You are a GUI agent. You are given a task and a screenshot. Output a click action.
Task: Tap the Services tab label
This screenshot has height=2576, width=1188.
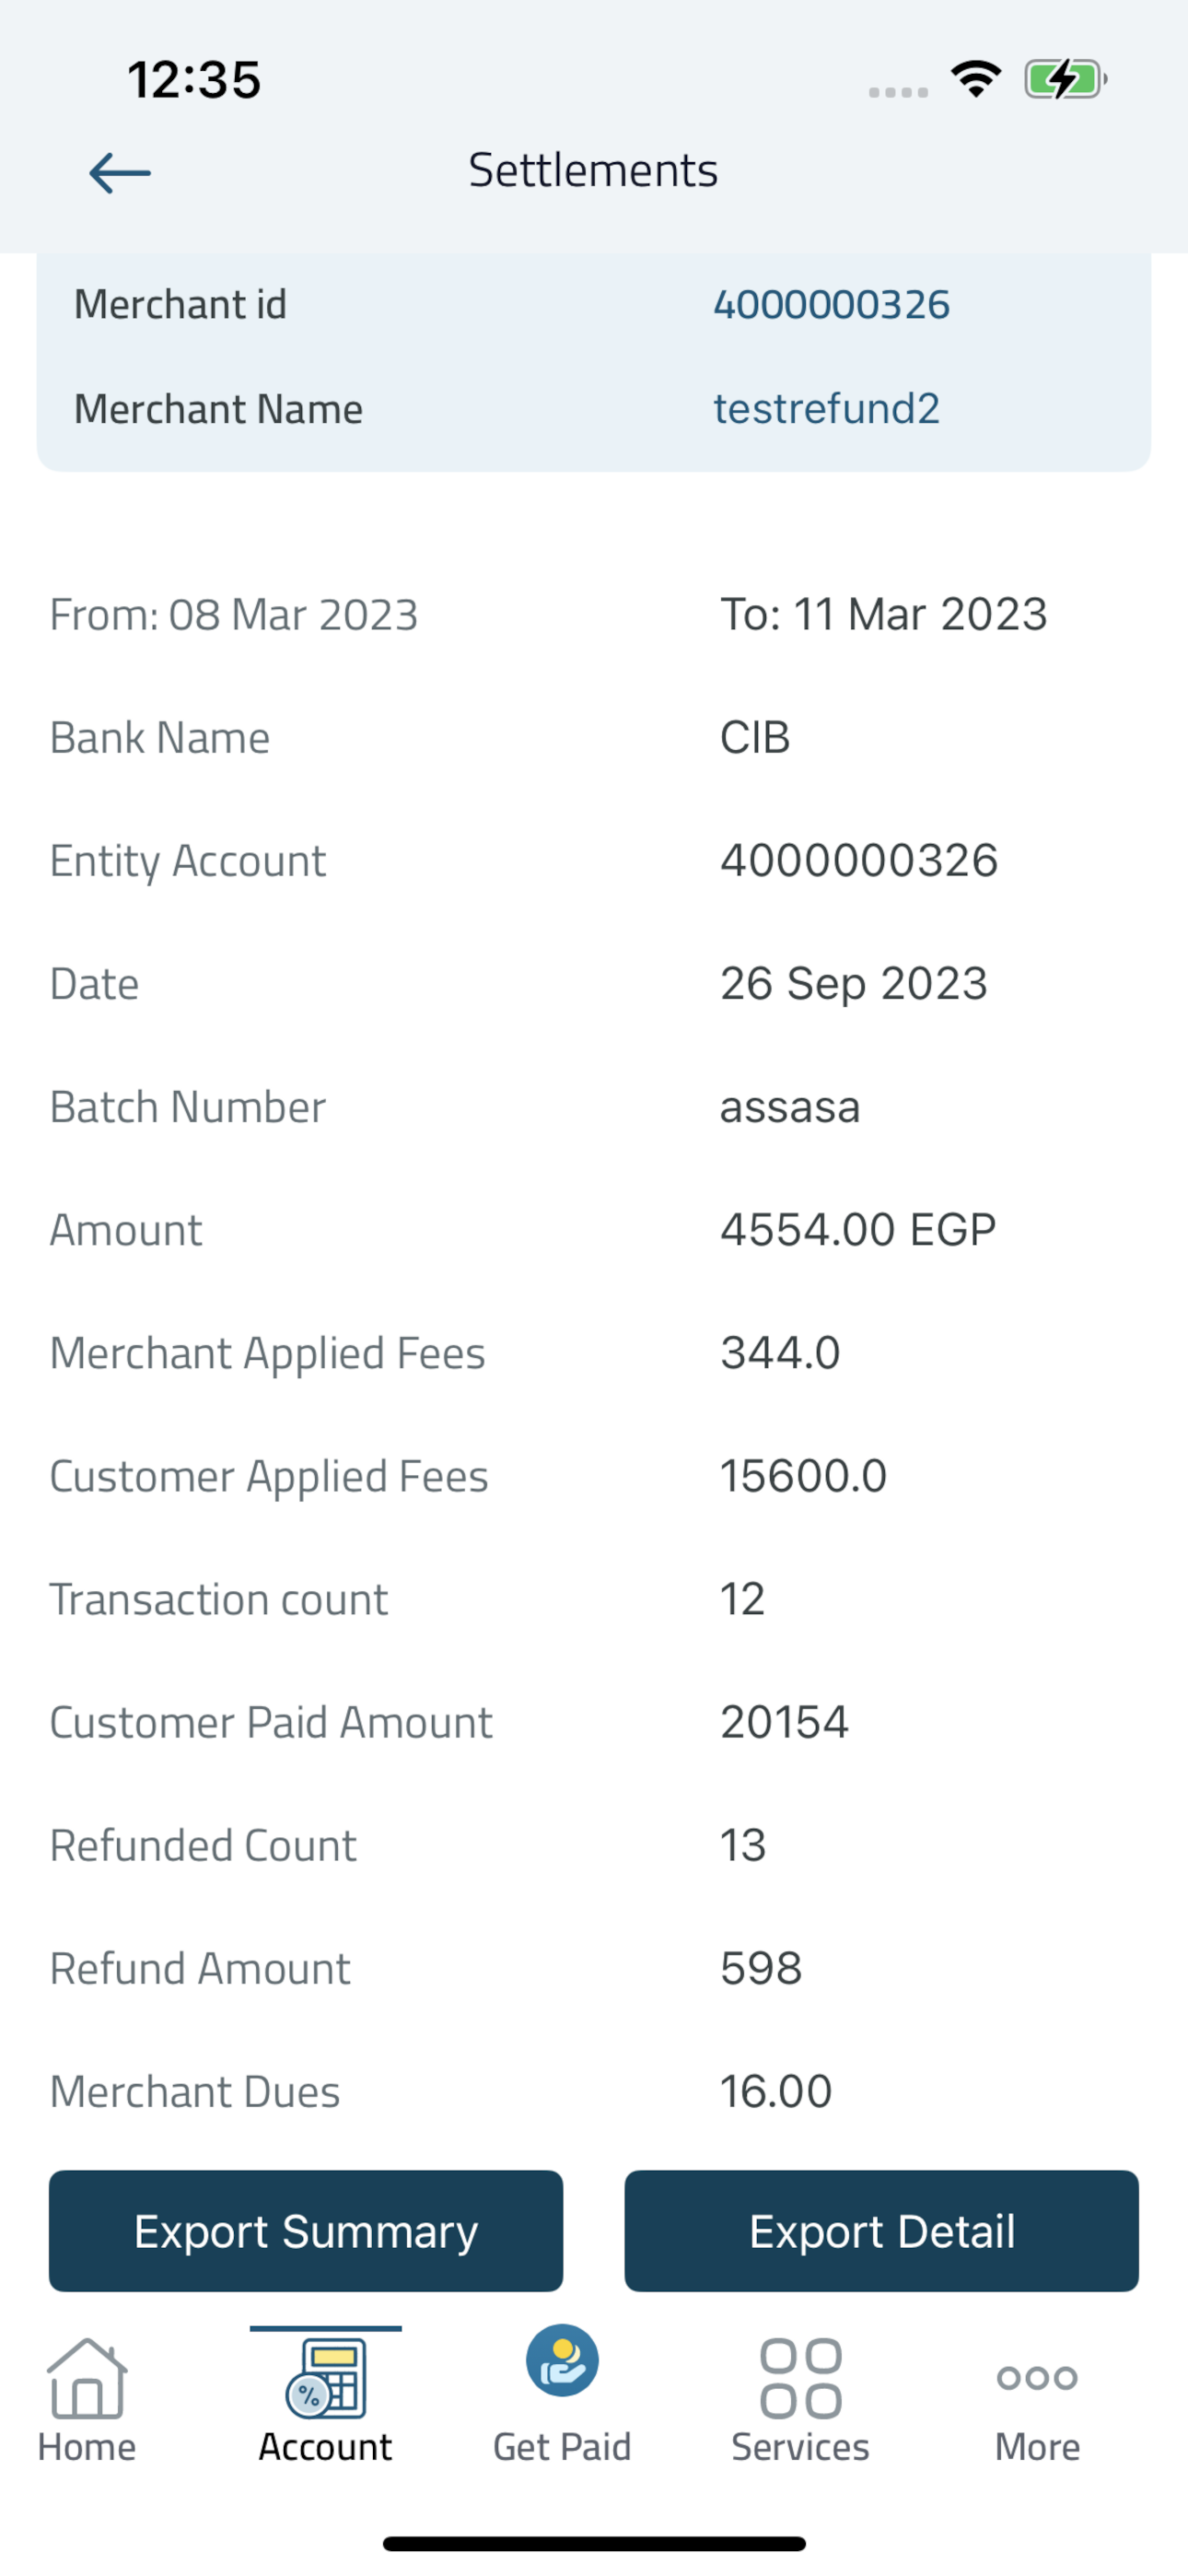pyautogui.click(x=800, y=2447)
